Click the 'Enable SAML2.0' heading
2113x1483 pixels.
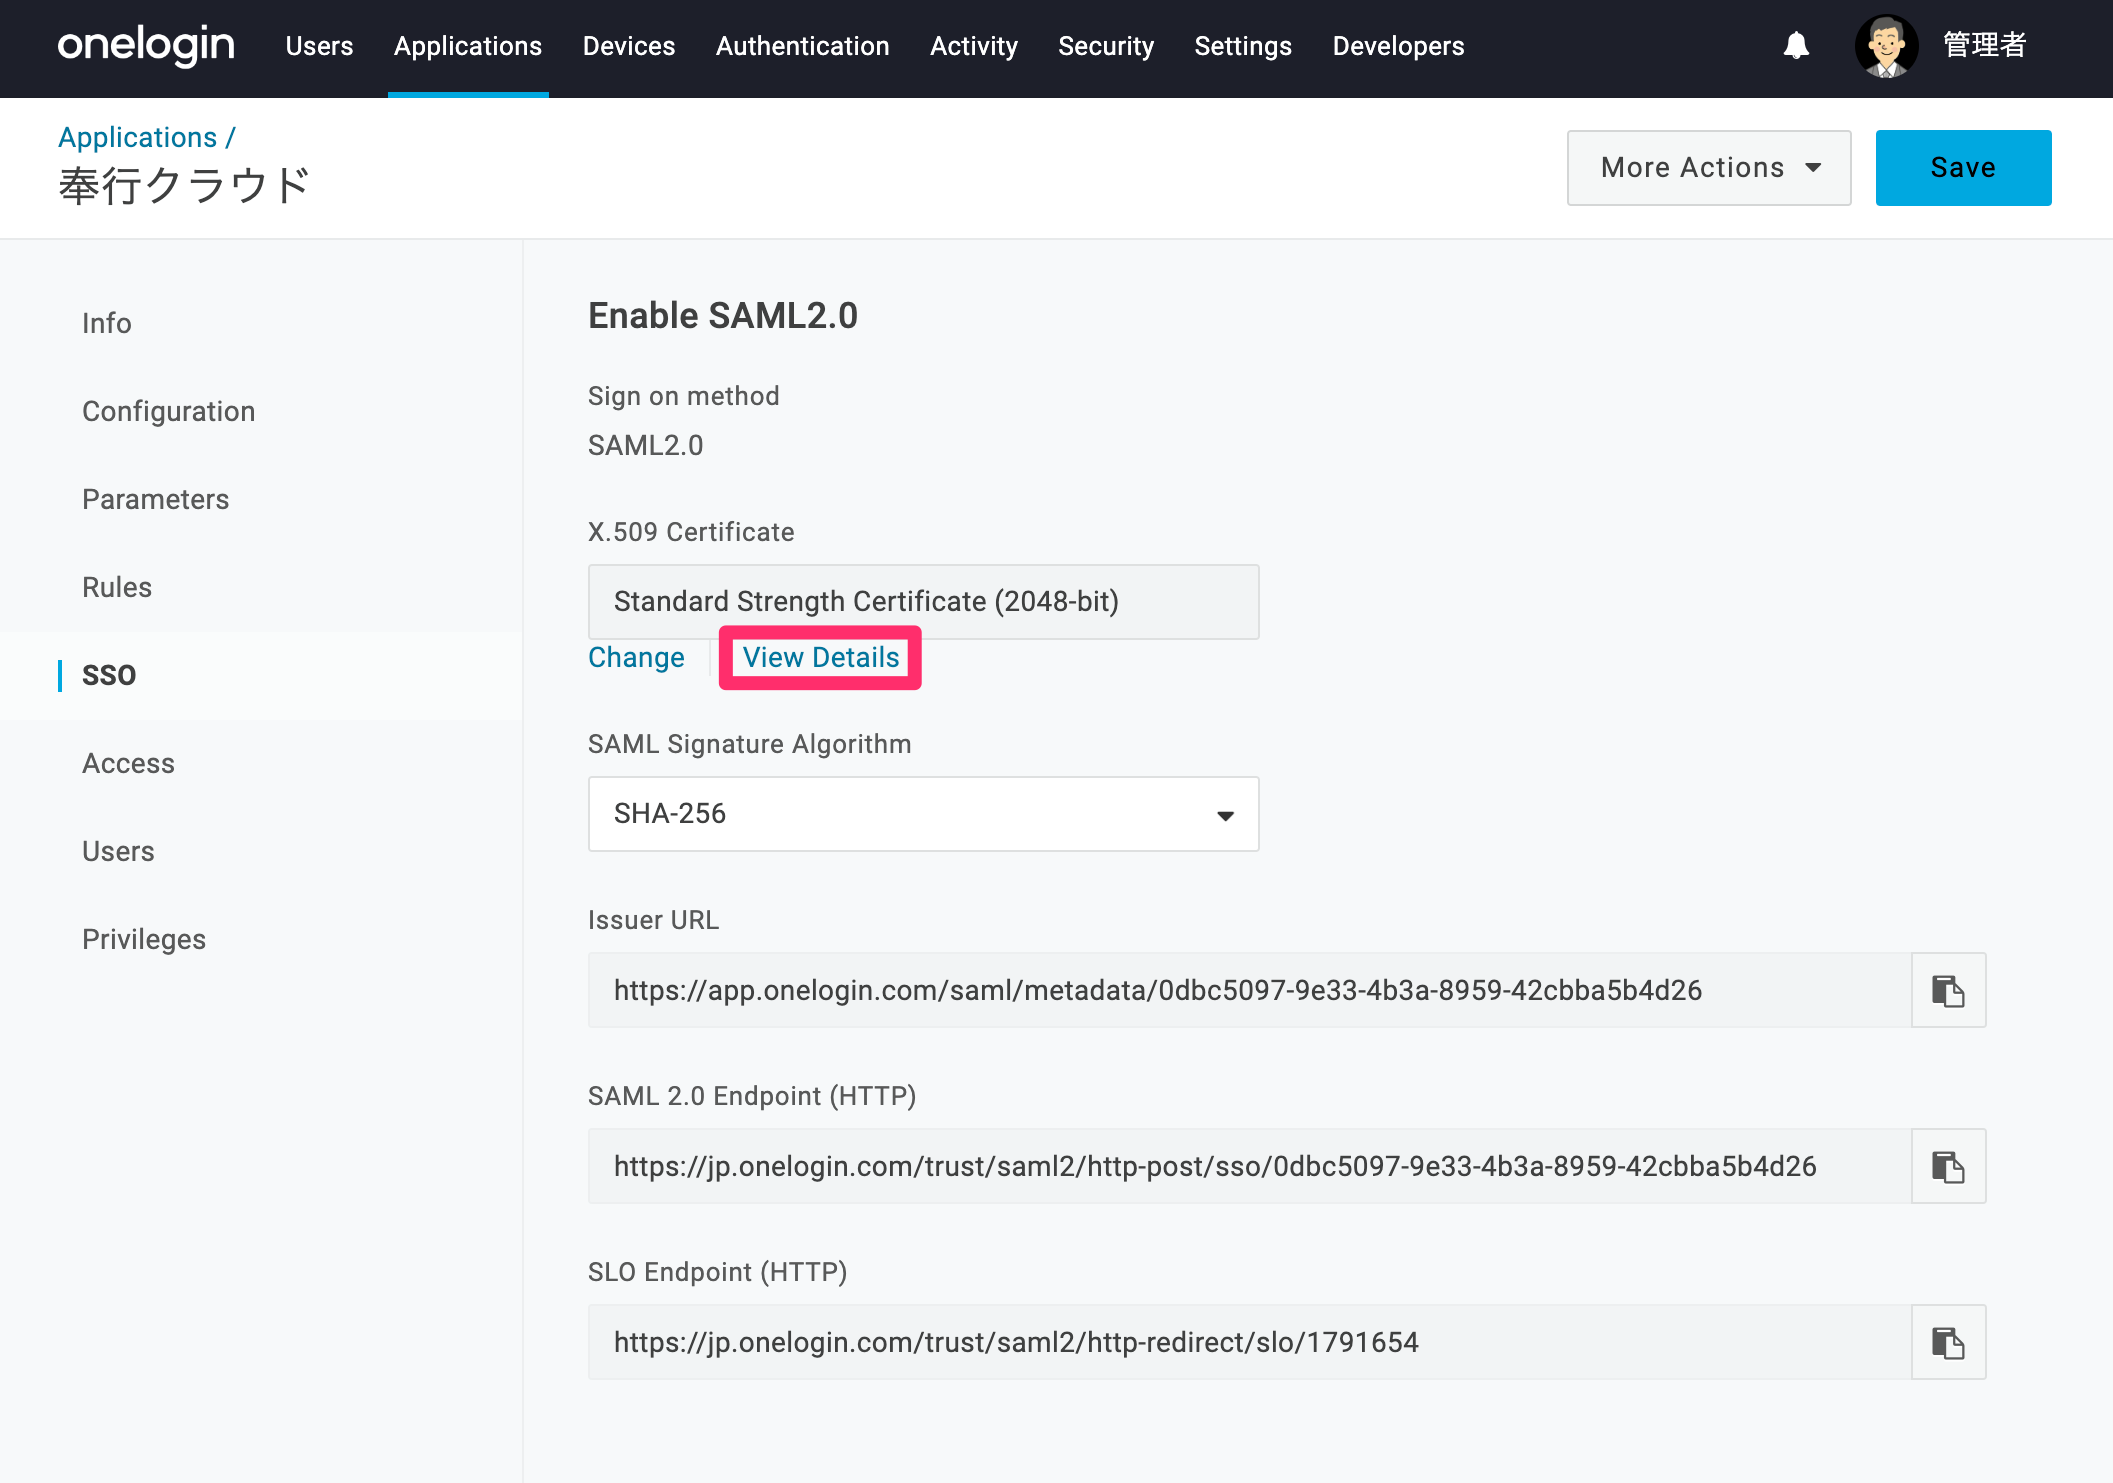tap(723, 316)
